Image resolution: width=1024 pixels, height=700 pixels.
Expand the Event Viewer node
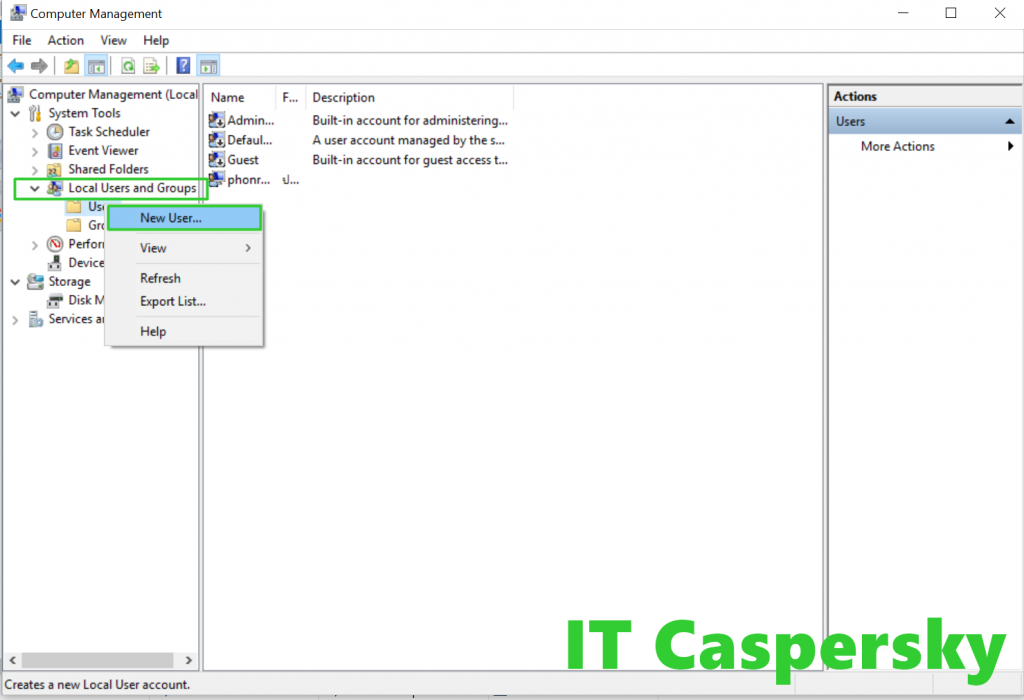pyautogui.click(x=35, y=151)
